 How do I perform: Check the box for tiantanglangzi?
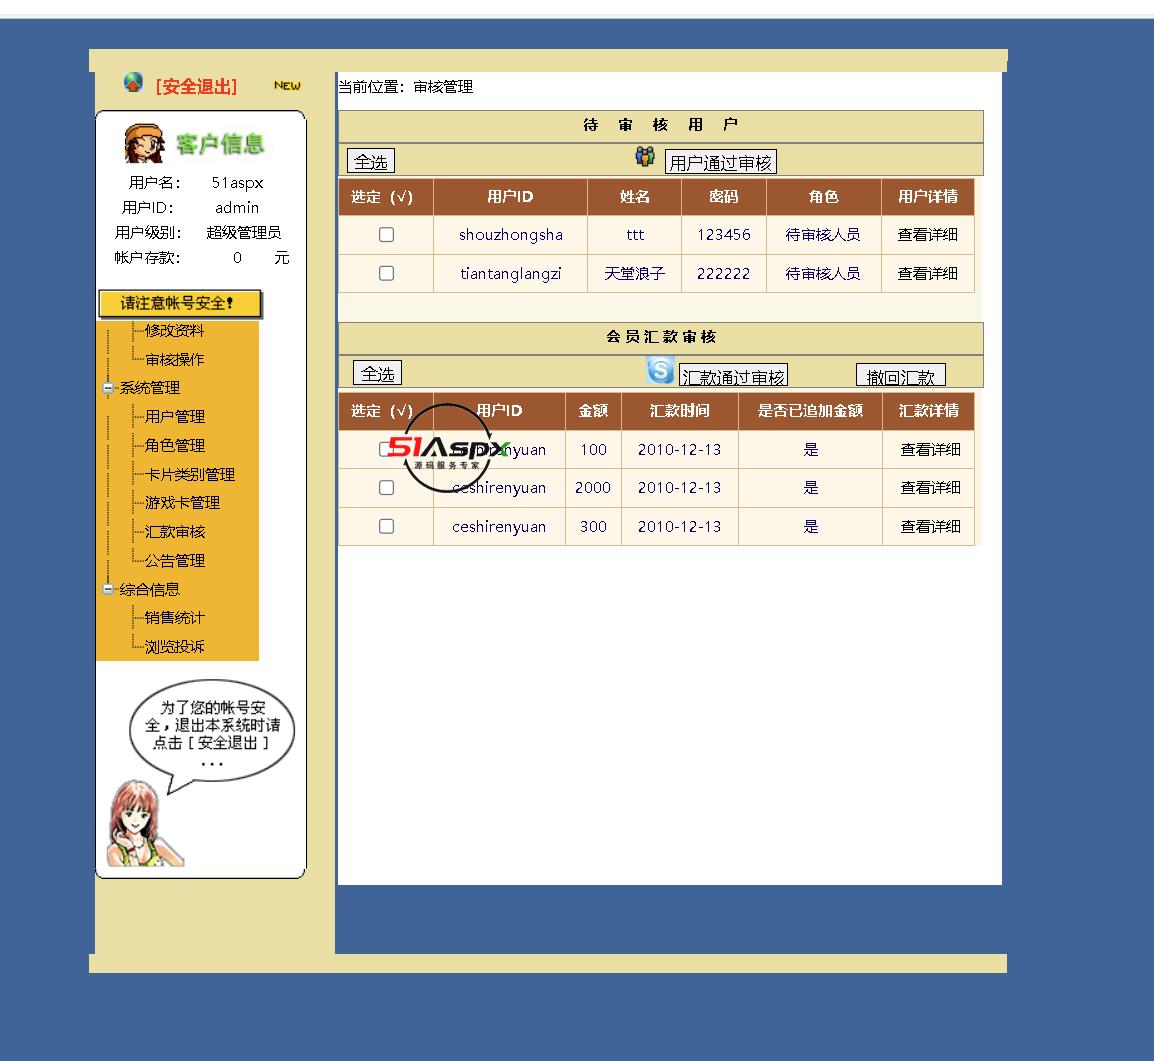click(x=386, y=274)
